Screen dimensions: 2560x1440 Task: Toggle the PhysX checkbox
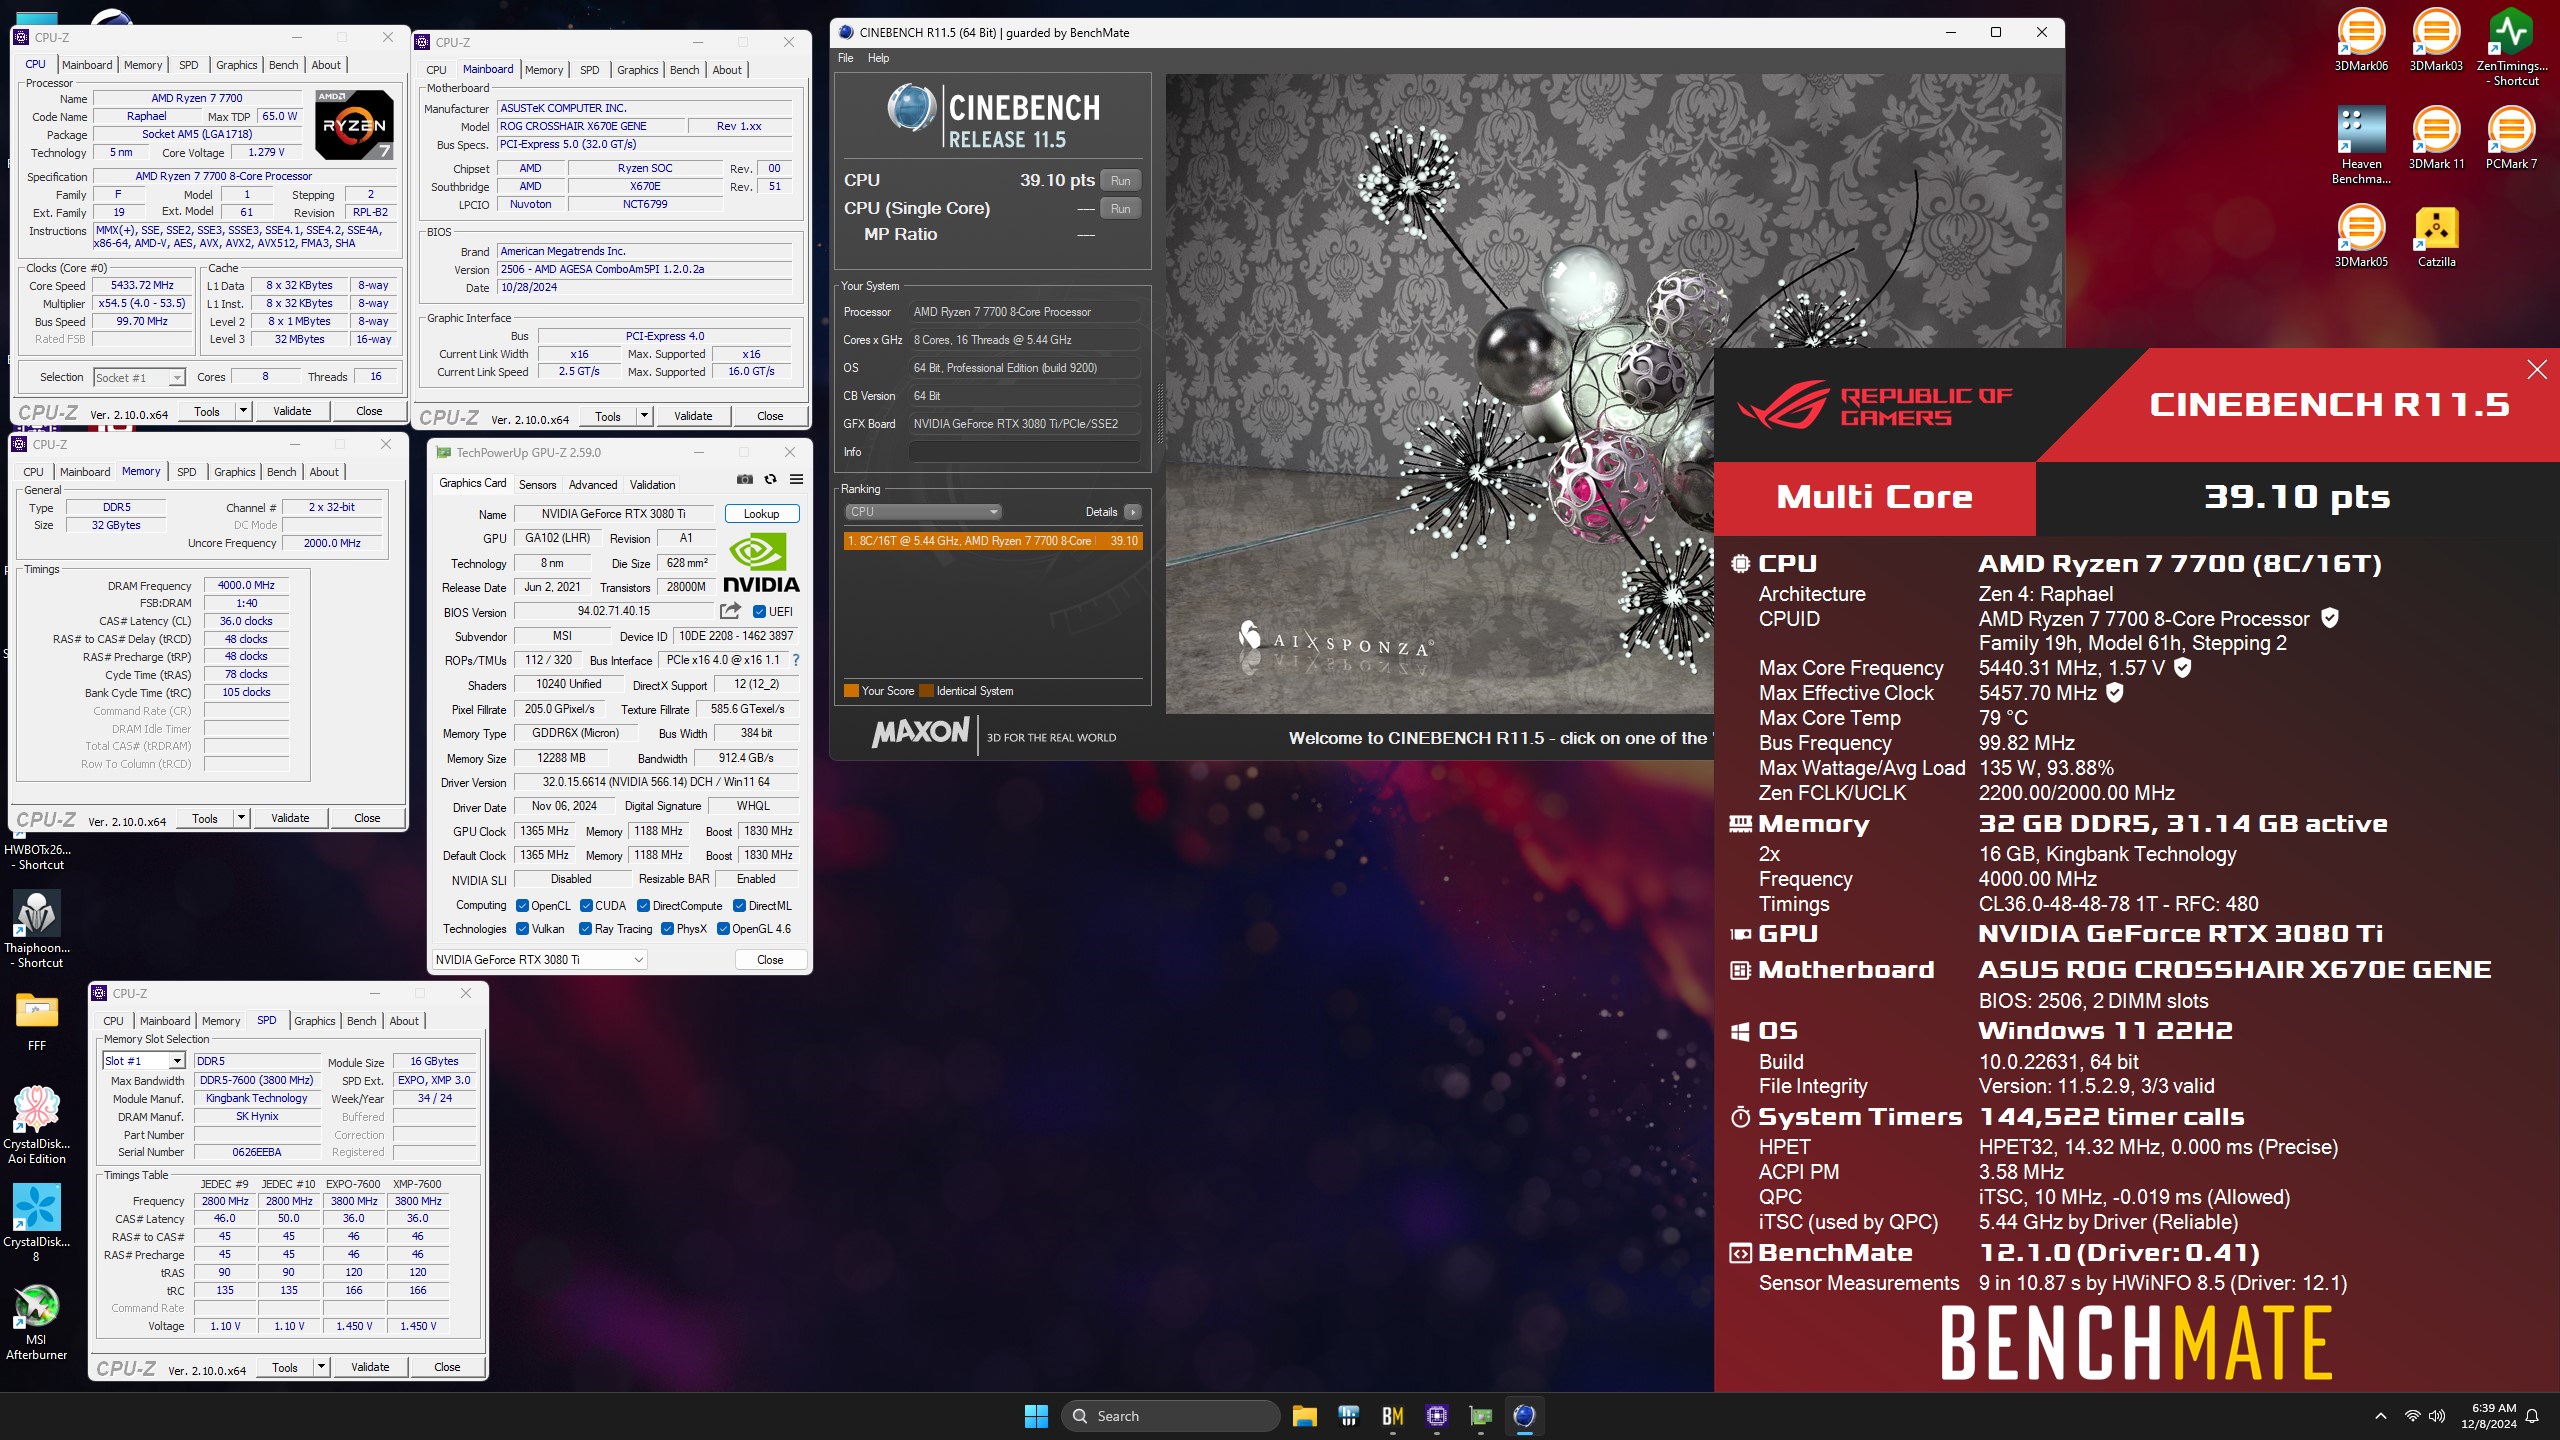(667, 929)
